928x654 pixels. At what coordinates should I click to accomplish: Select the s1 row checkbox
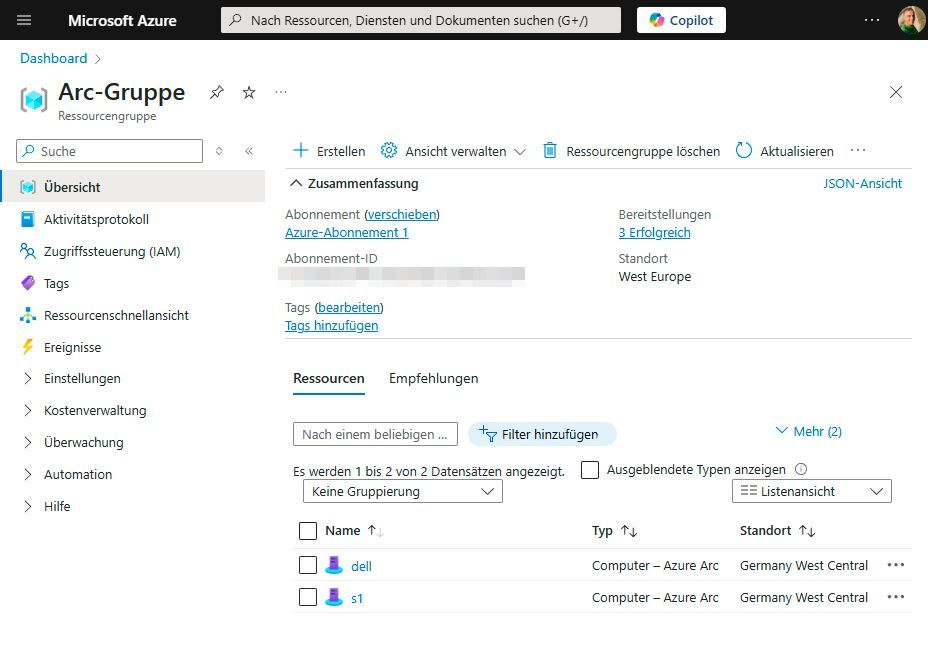tap(308, 597)
